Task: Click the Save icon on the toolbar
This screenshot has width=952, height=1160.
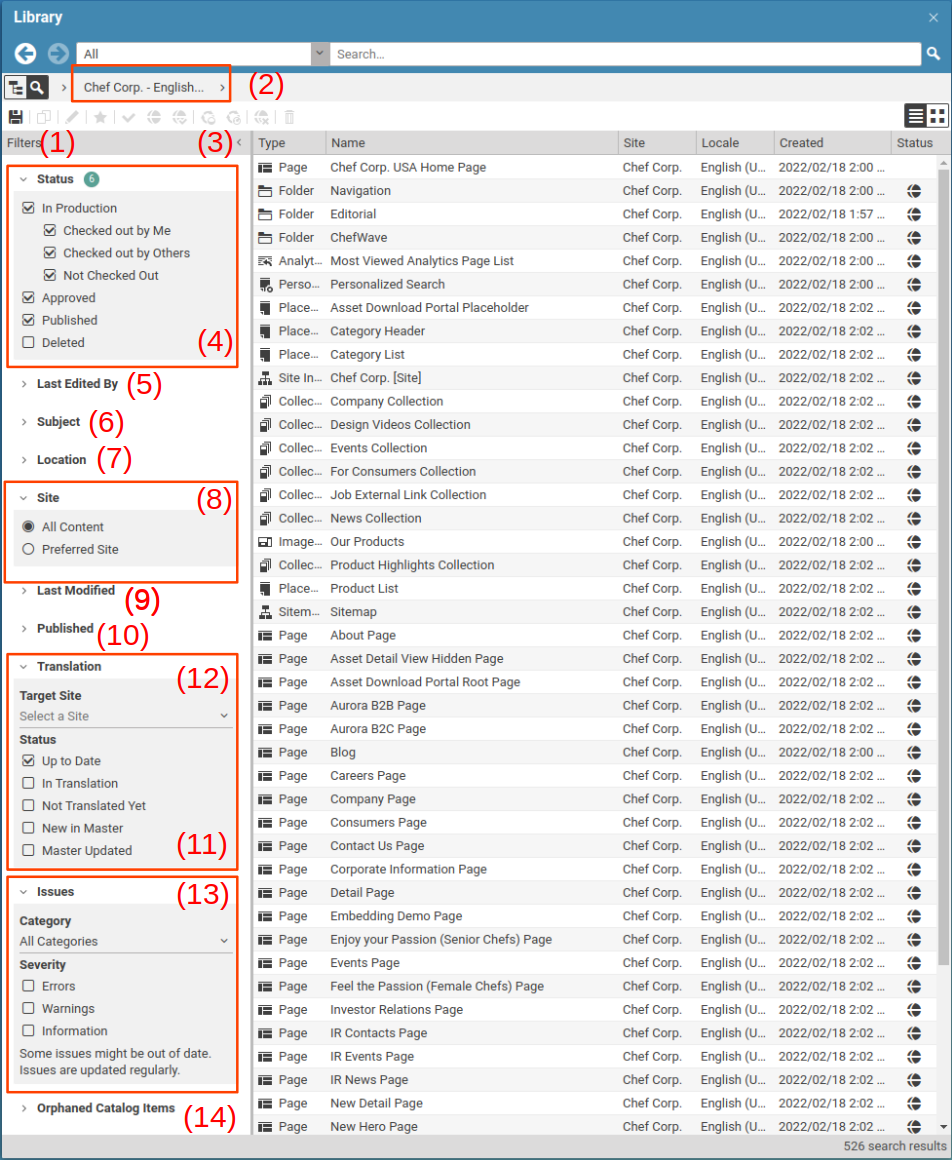Action: (16, 117)
